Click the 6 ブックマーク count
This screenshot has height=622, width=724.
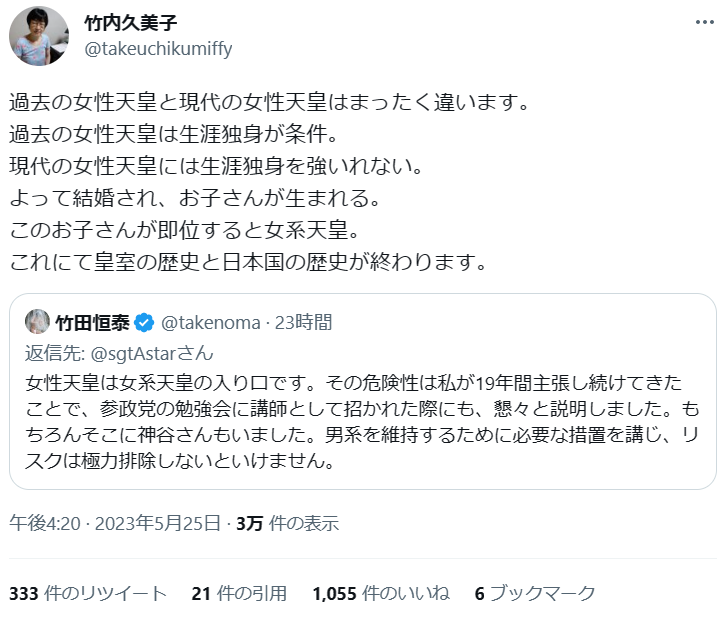[535, 593]
